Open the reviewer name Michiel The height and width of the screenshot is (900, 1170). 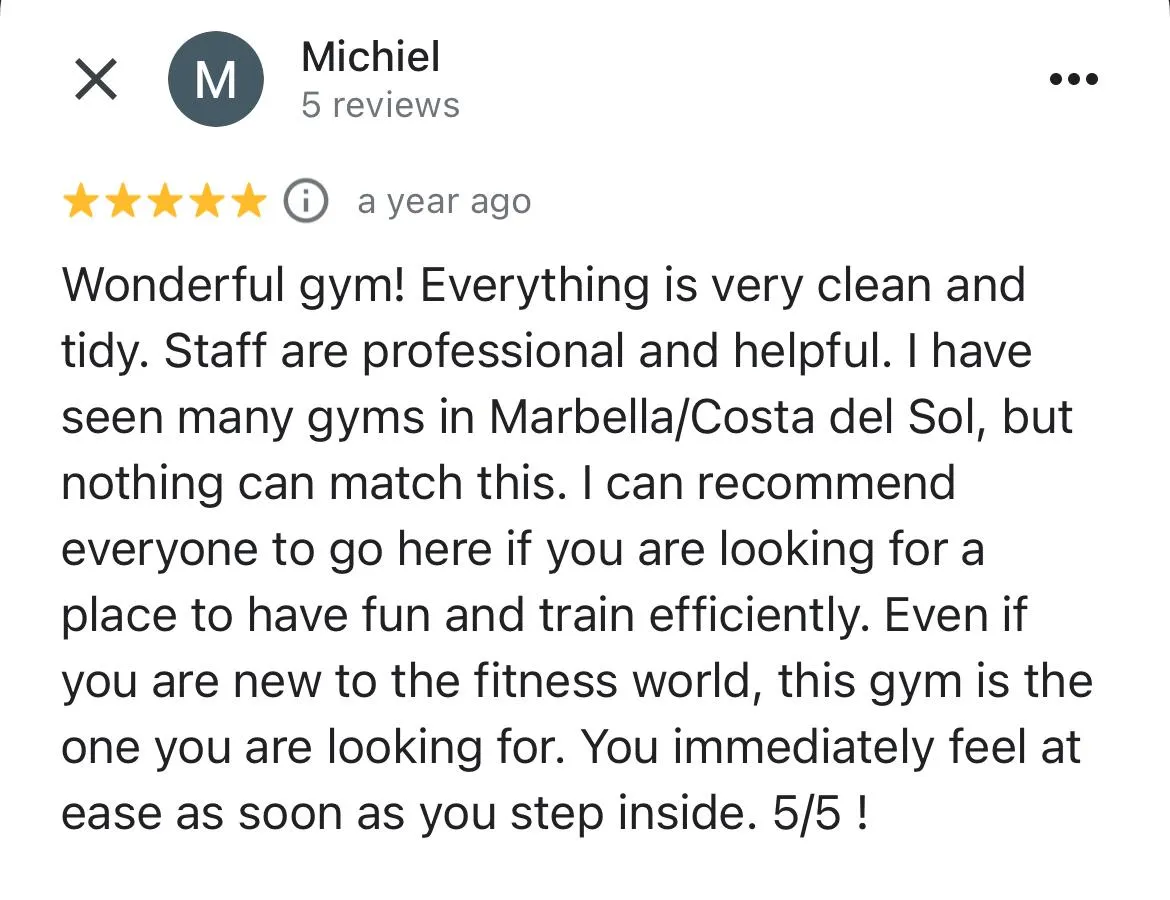[x=371, y=57]
